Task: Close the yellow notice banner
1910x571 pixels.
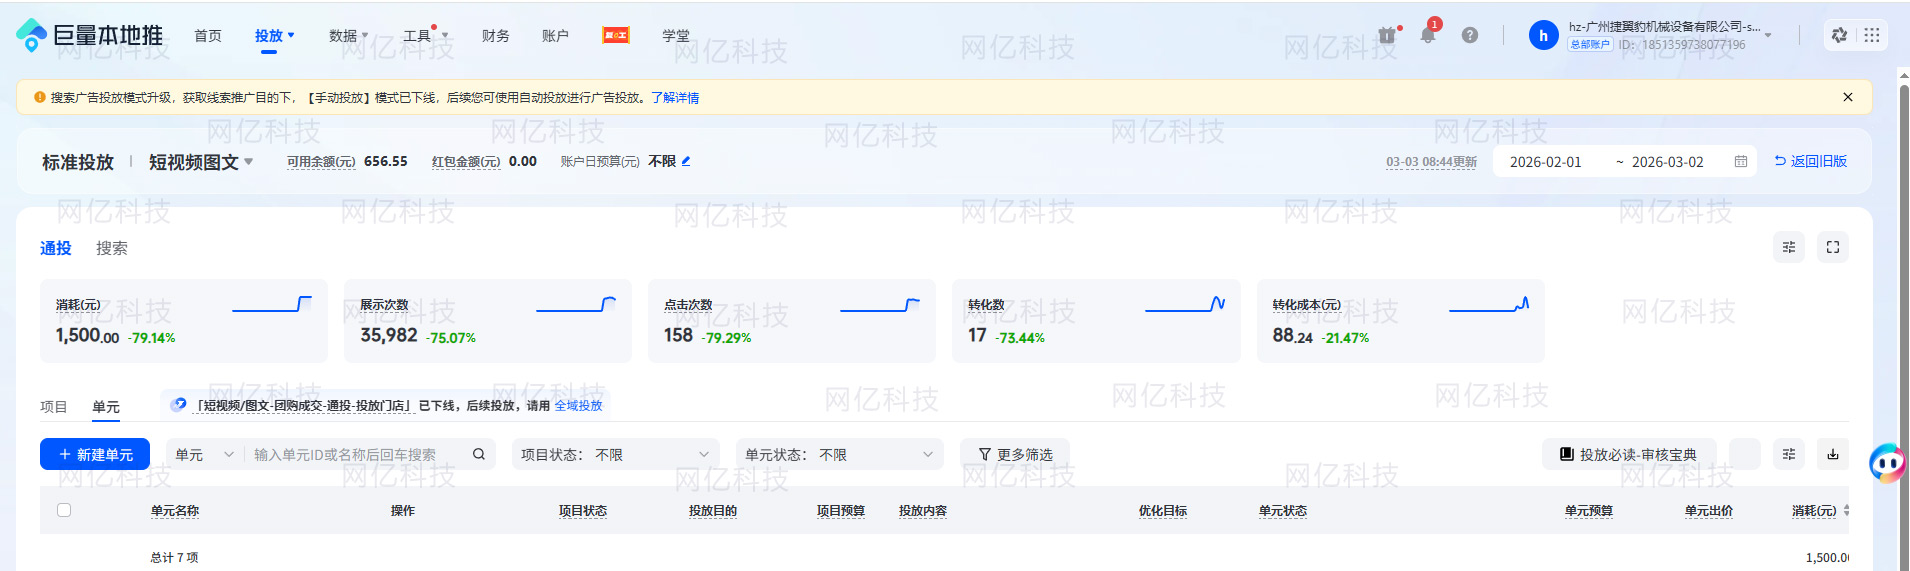Action: pyautogui.click(x=1847, y=98)
